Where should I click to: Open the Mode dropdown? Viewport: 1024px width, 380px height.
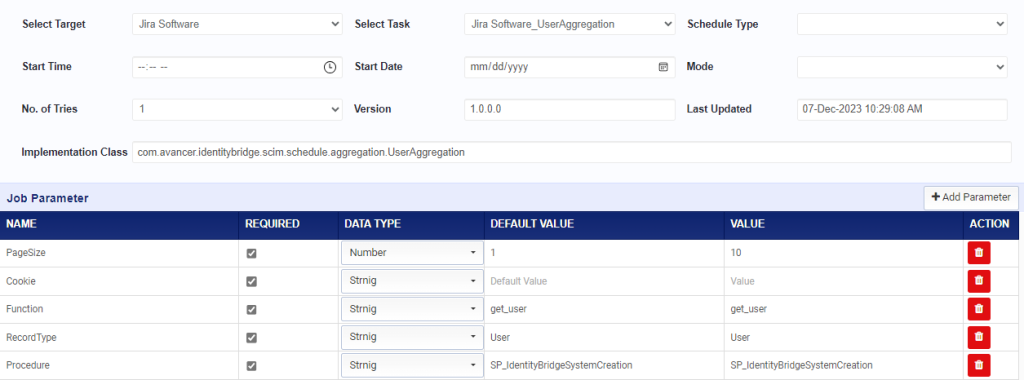(x=903, y=67)
